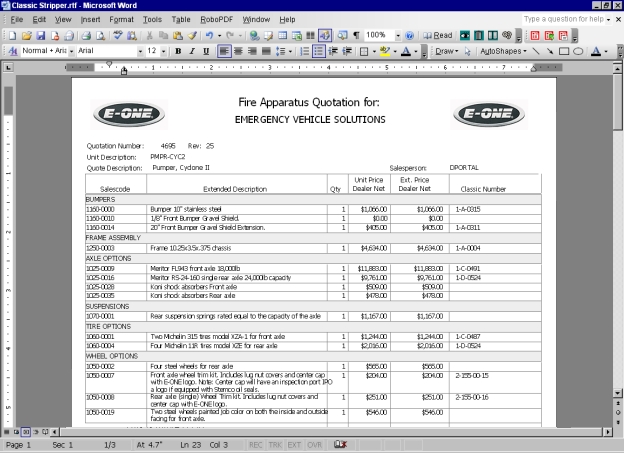Apply the font color button

pos(406,51)
